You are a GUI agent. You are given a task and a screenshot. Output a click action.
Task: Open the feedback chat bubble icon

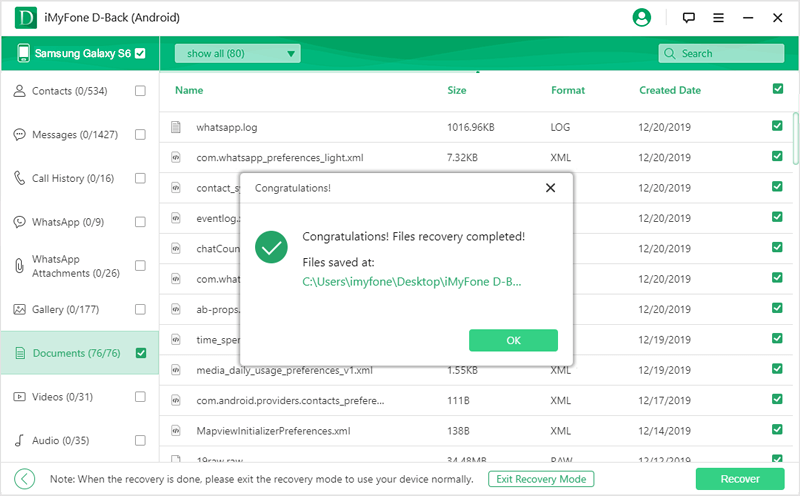(688, 18)
